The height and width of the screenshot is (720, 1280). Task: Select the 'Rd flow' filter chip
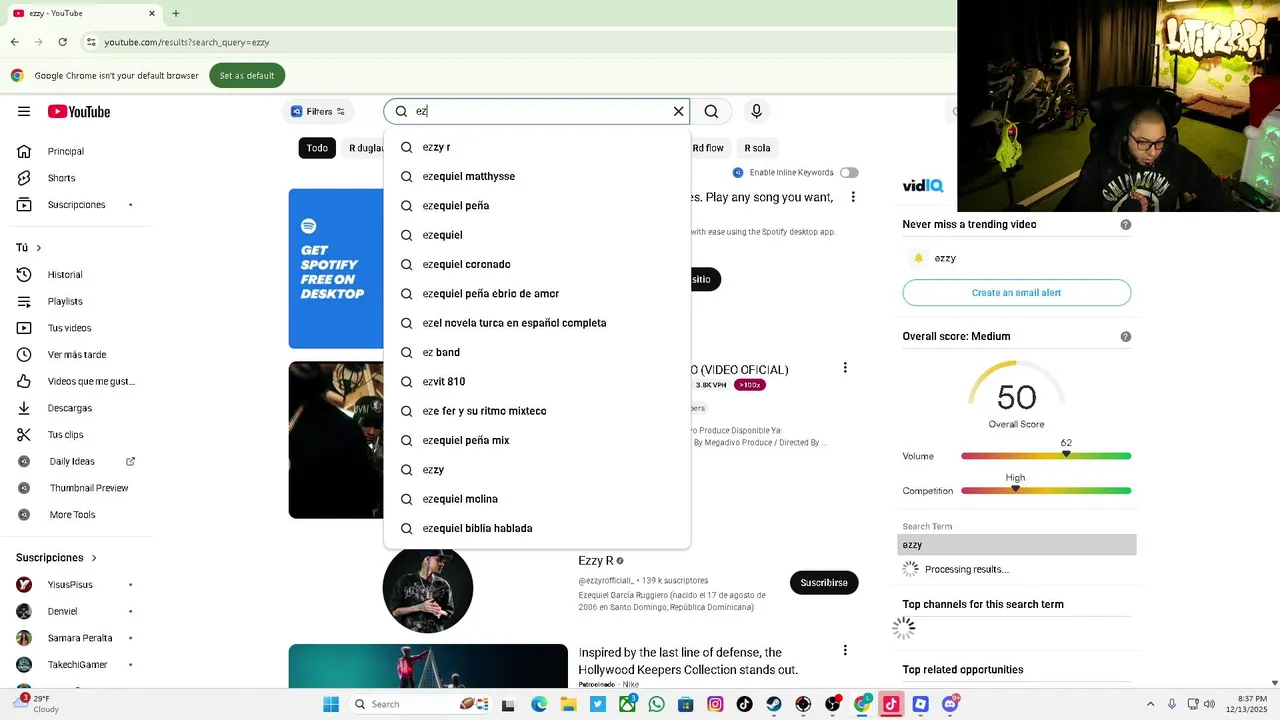point(708,148)
